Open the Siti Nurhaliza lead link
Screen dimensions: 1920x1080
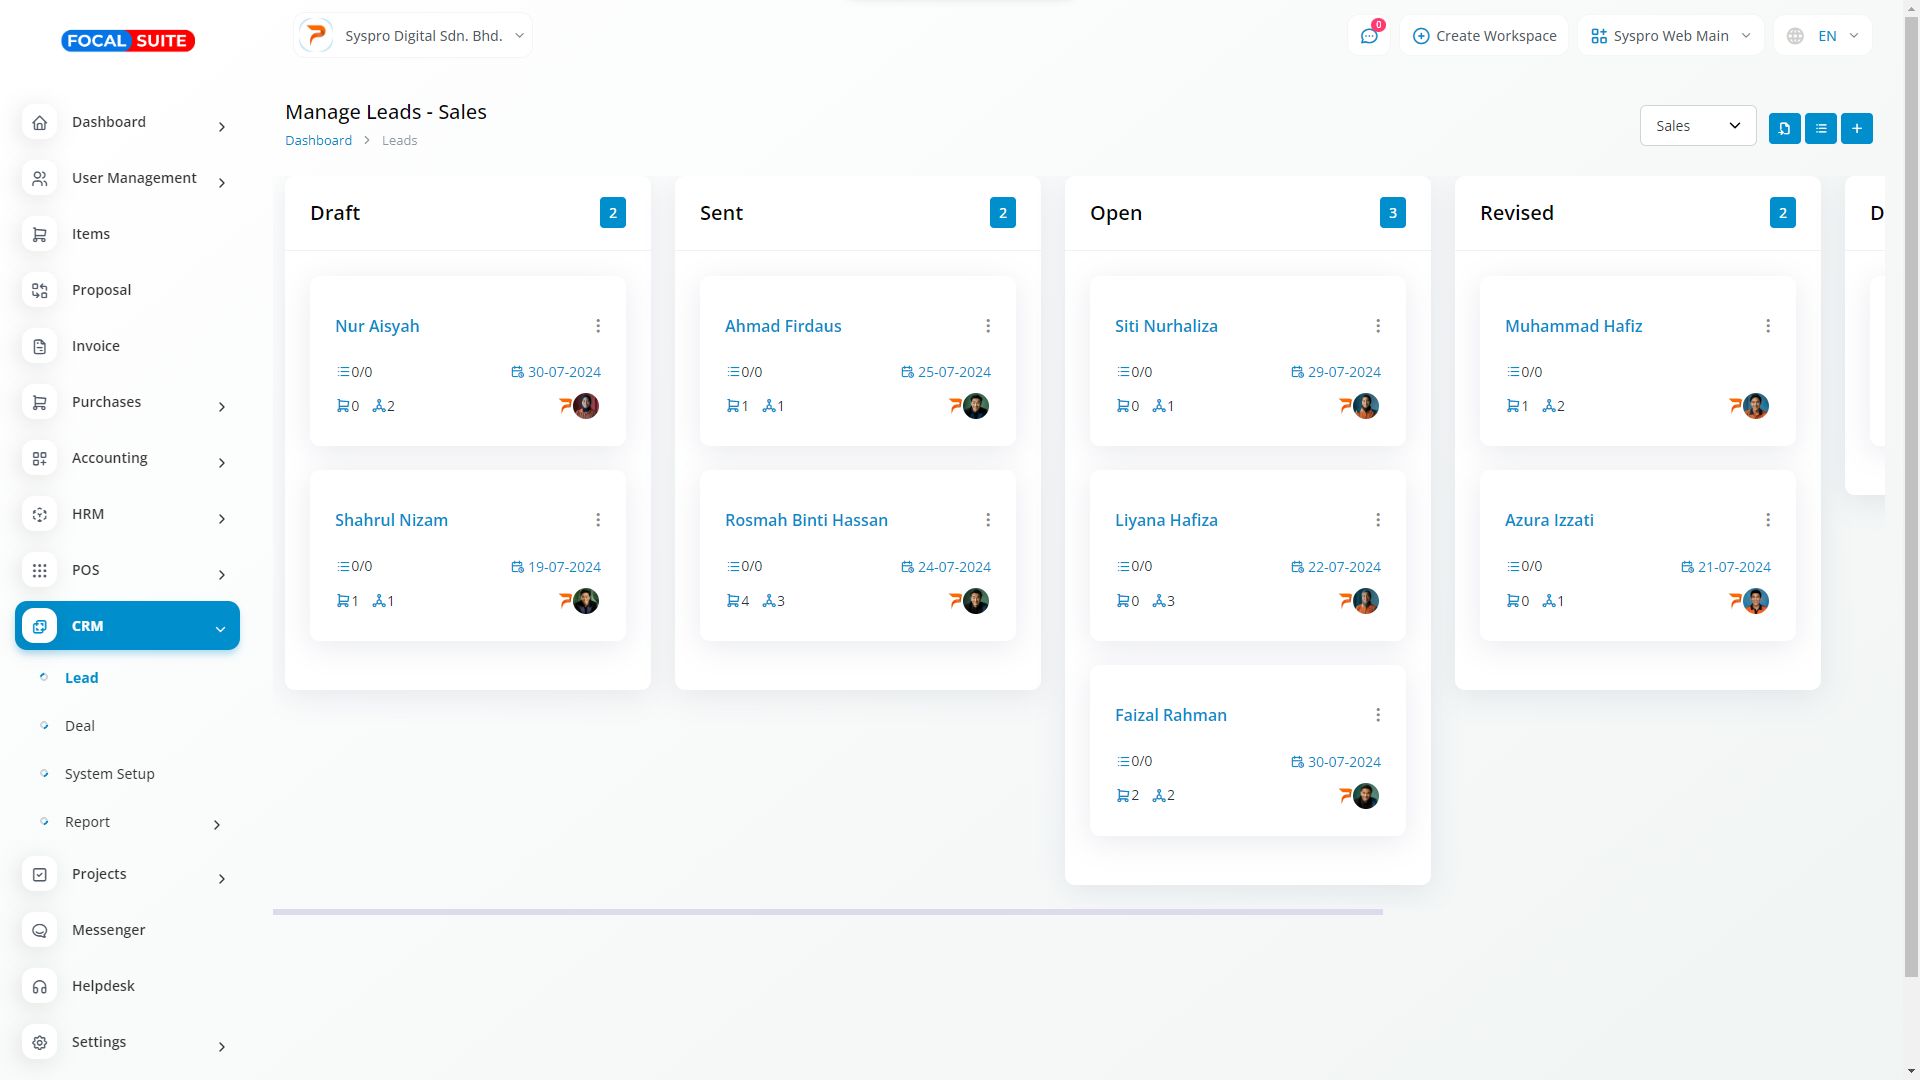click(1166, 326)
